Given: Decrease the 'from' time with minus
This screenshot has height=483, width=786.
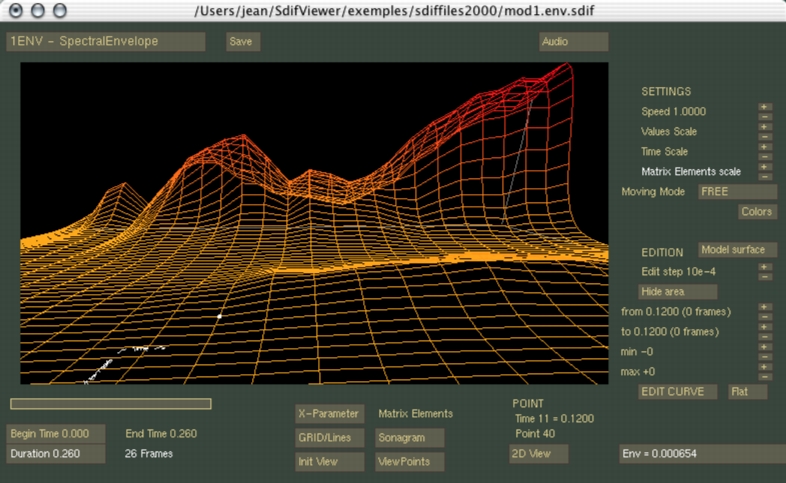Looking at the screenshot, I should pos(764,316).
